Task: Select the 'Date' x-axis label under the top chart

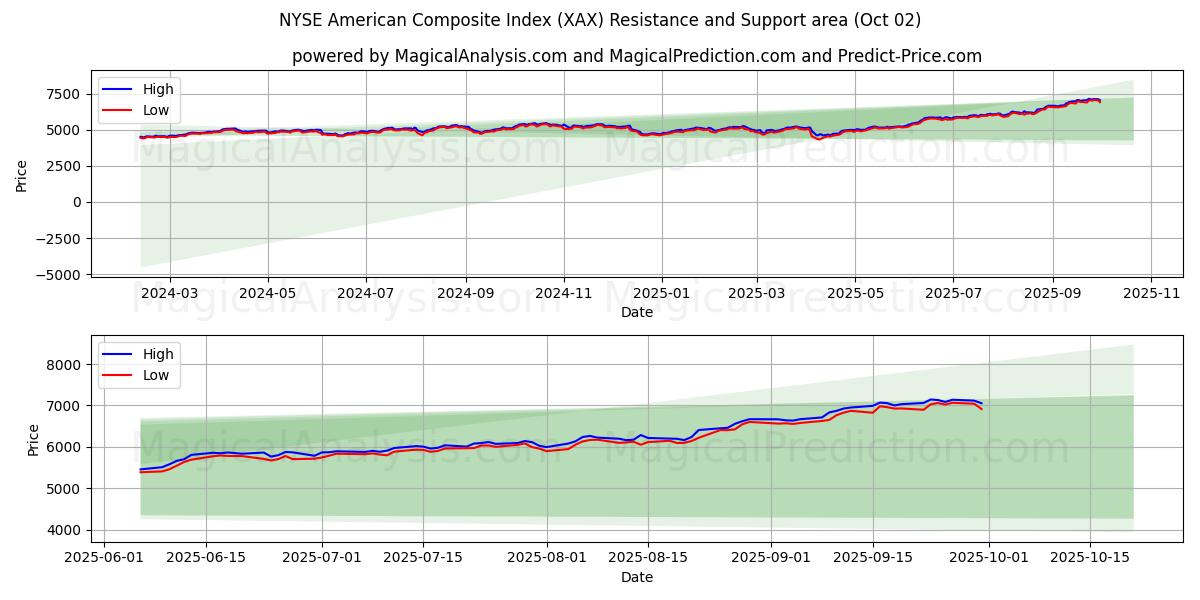Action: 636,312
